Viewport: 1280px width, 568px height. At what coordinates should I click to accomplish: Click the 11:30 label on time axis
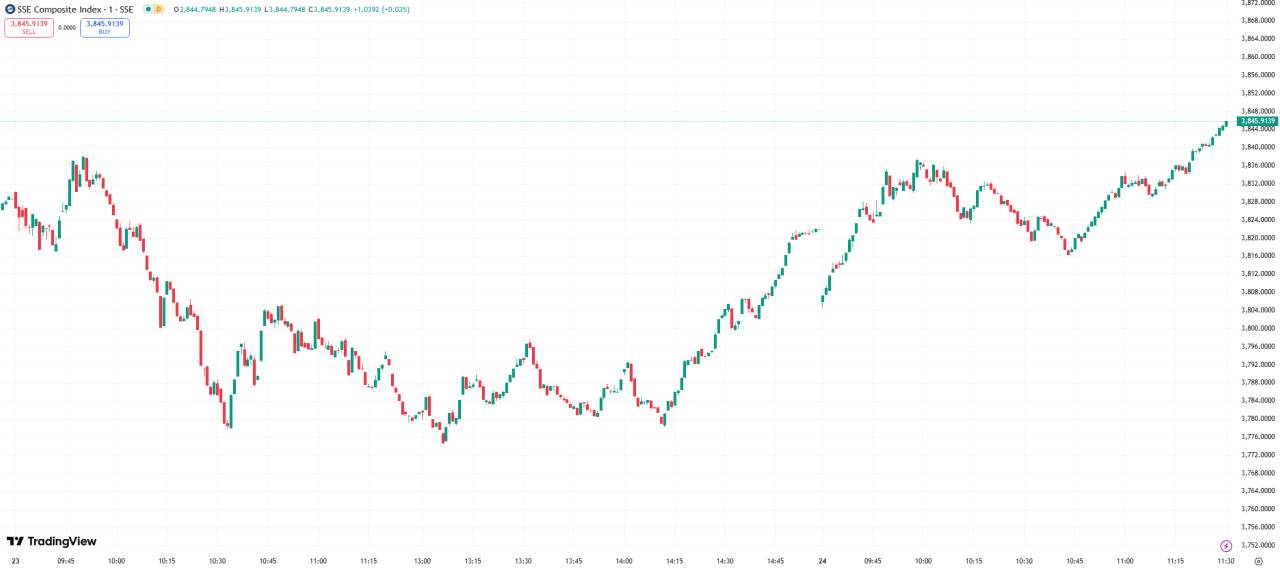tap(1226, 562)
